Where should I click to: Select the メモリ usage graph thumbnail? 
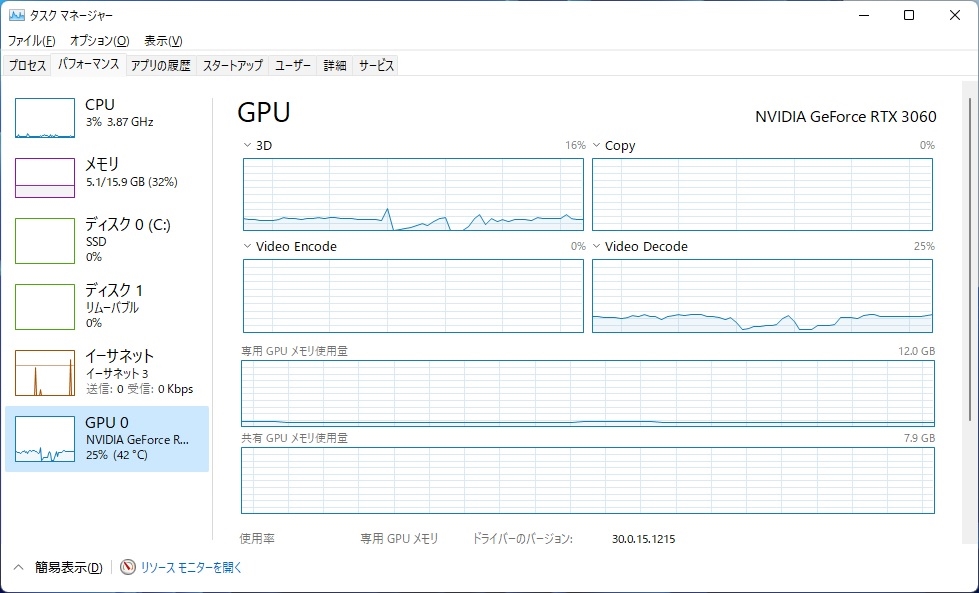[x=45, y=177]
